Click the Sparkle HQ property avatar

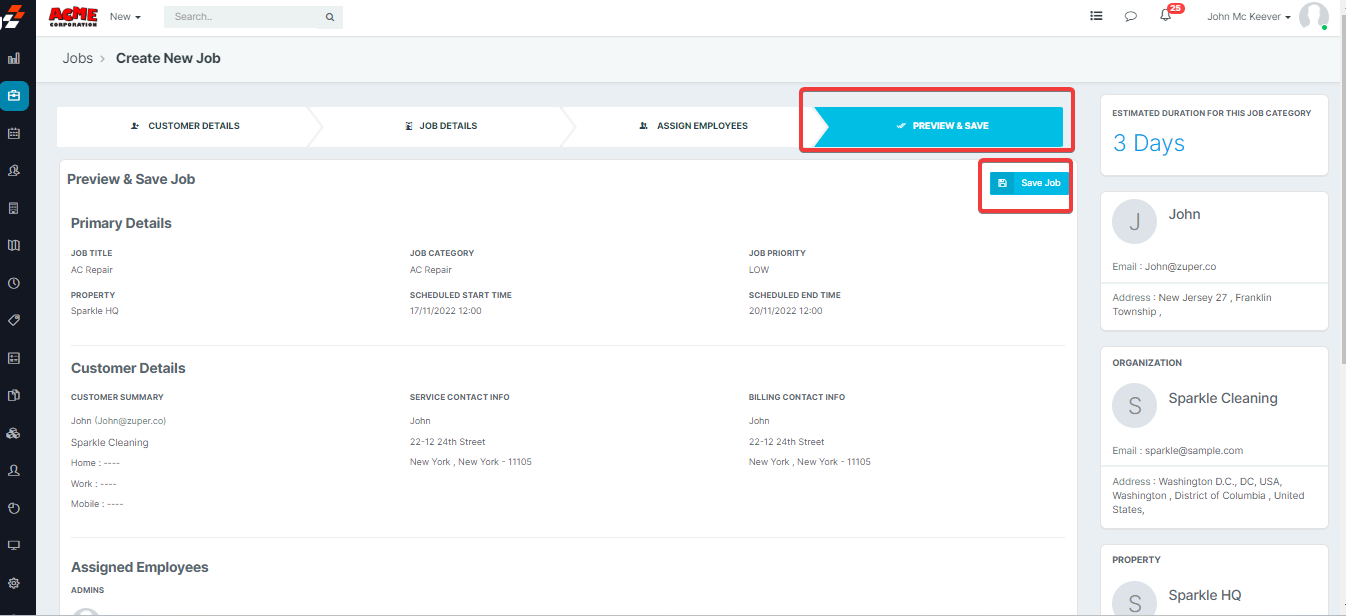point(1134,598)
